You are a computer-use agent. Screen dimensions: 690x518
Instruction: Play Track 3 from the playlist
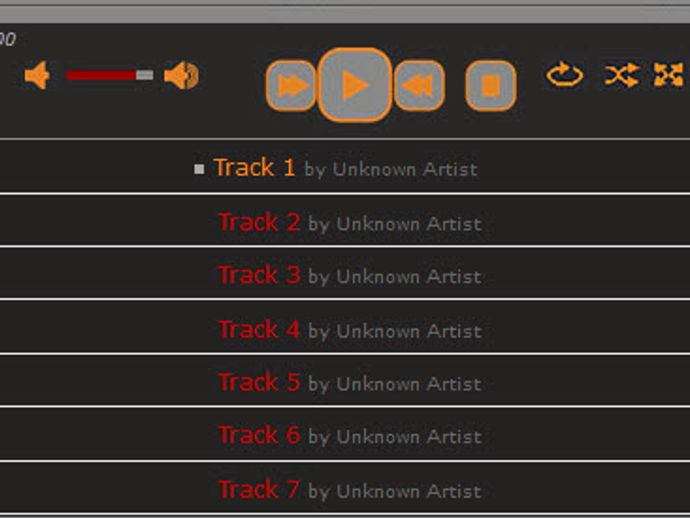pos(345,275)
